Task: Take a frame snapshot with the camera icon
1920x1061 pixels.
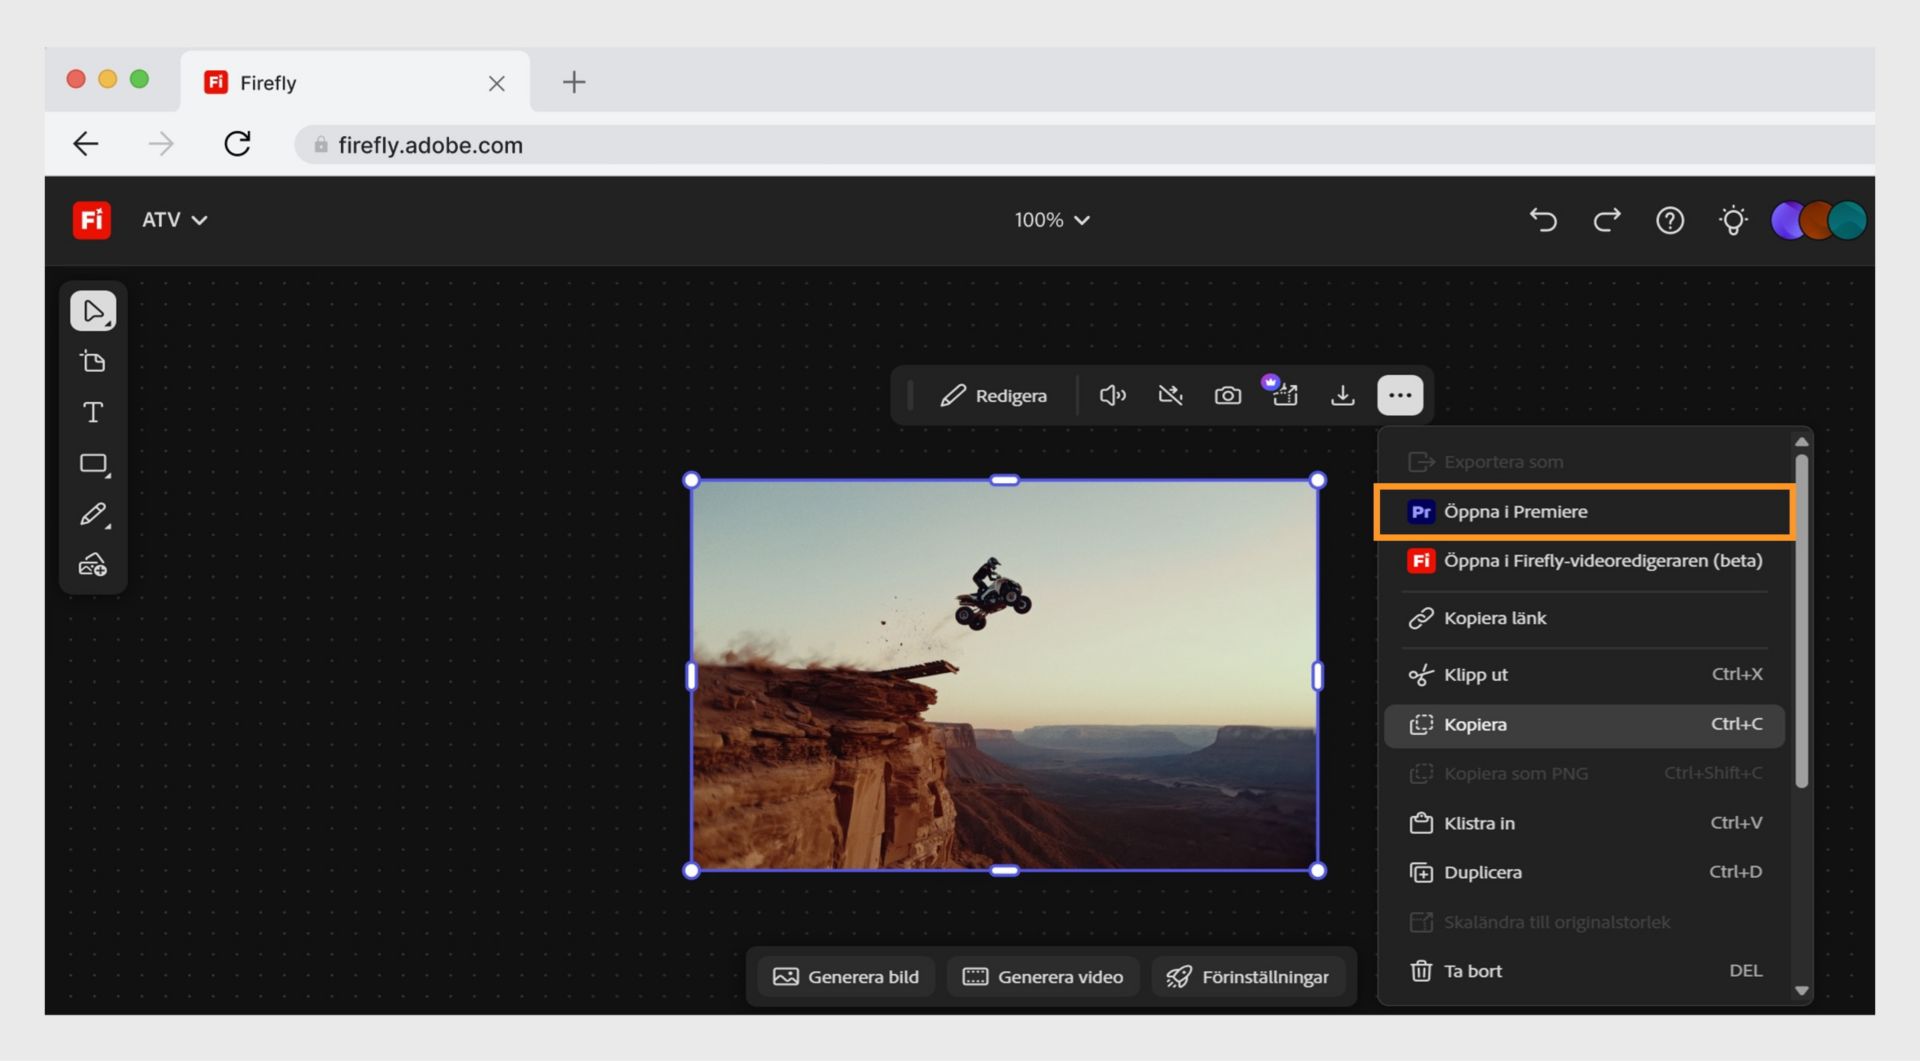Action: [x=1228, y=395]
